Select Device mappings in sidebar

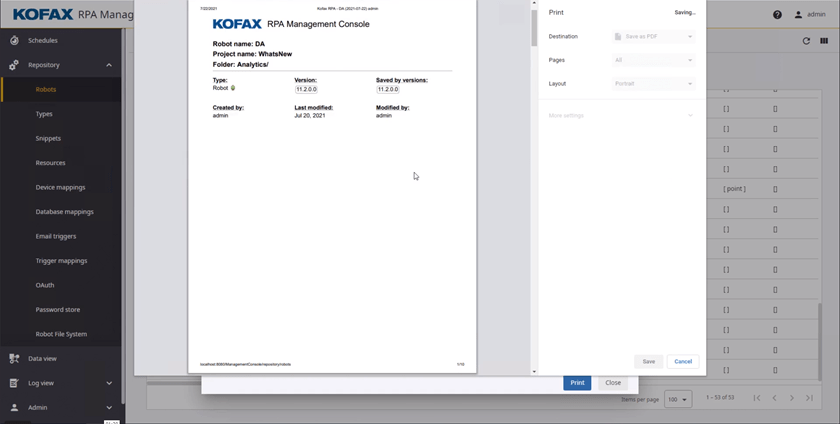pos(60,187)
